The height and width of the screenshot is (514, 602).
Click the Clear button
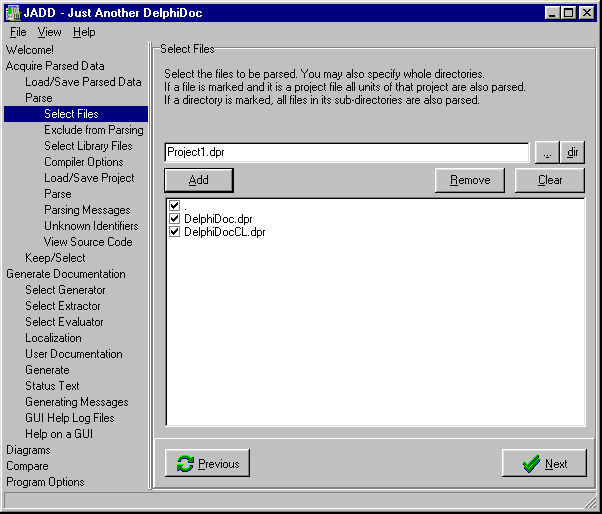click(x=550, y=180)
